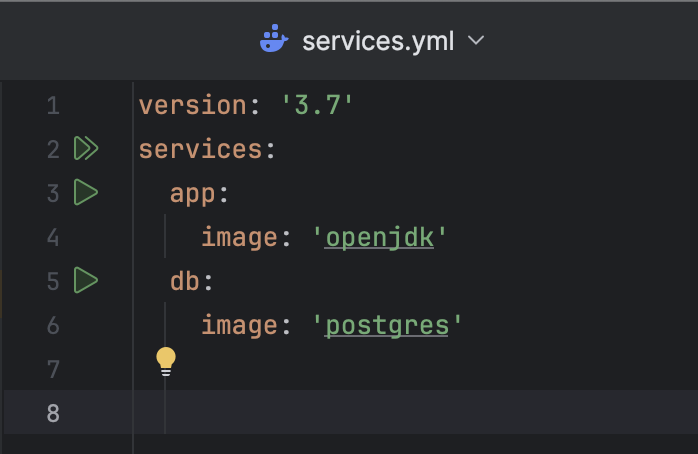This screenshot has width=698, height=454.
Task: Click line number 4 in gutter
Action: pos(53,237)
